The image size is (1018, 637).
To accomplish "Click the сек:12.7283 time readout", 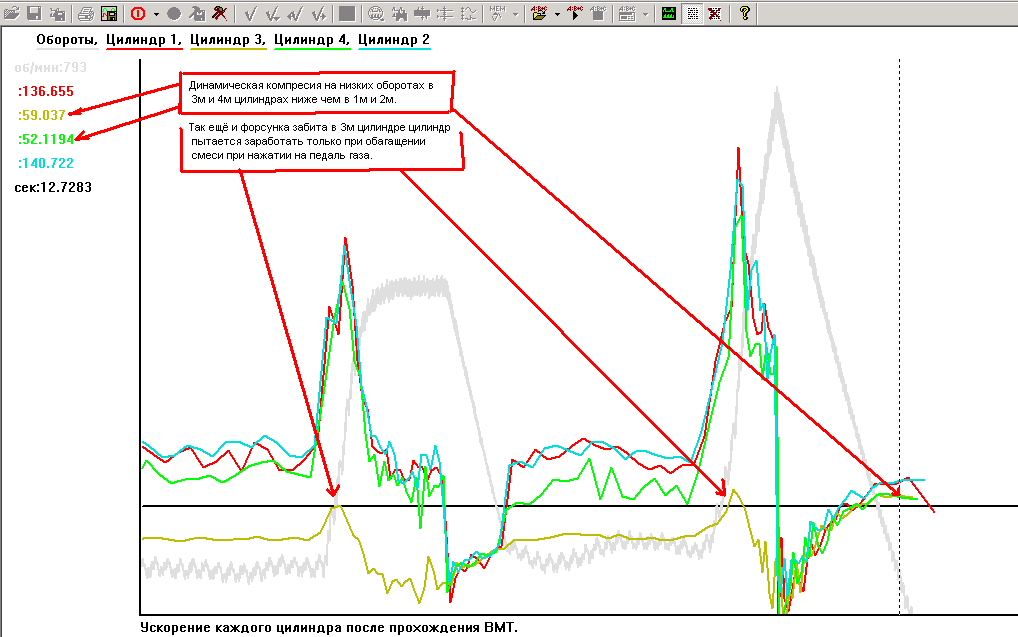I will click(x=53, y=188).
